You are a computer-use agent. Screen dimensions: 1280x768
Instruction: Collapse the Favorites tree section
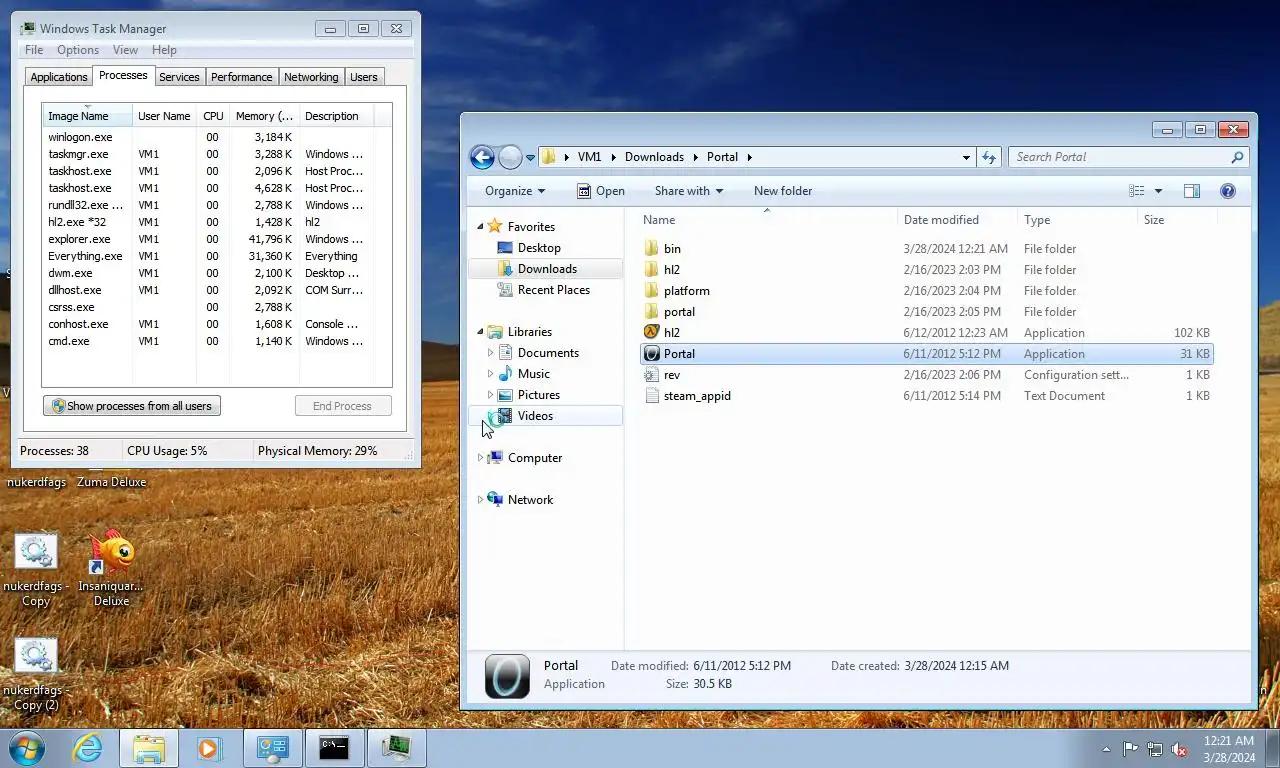[x=480, y=227]
